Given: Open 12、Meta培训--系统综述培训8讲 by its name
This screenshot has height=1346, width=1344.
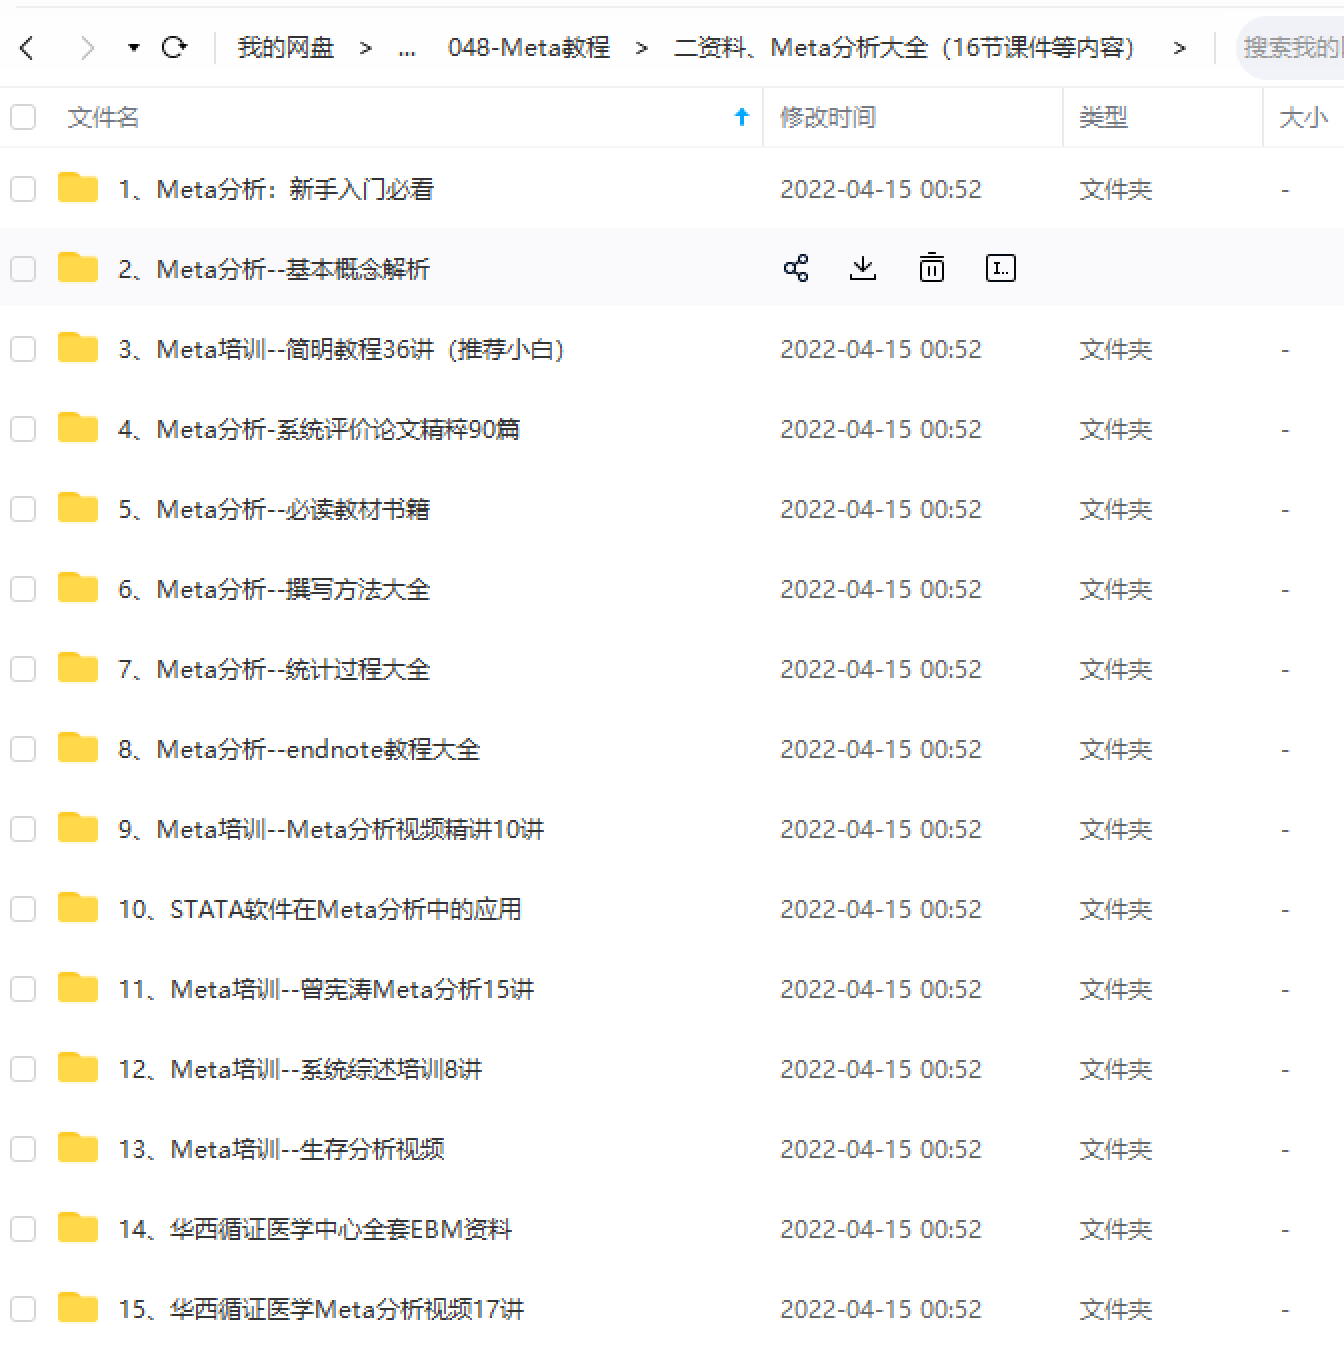Looking at the screenshot, I should 300,1069.
